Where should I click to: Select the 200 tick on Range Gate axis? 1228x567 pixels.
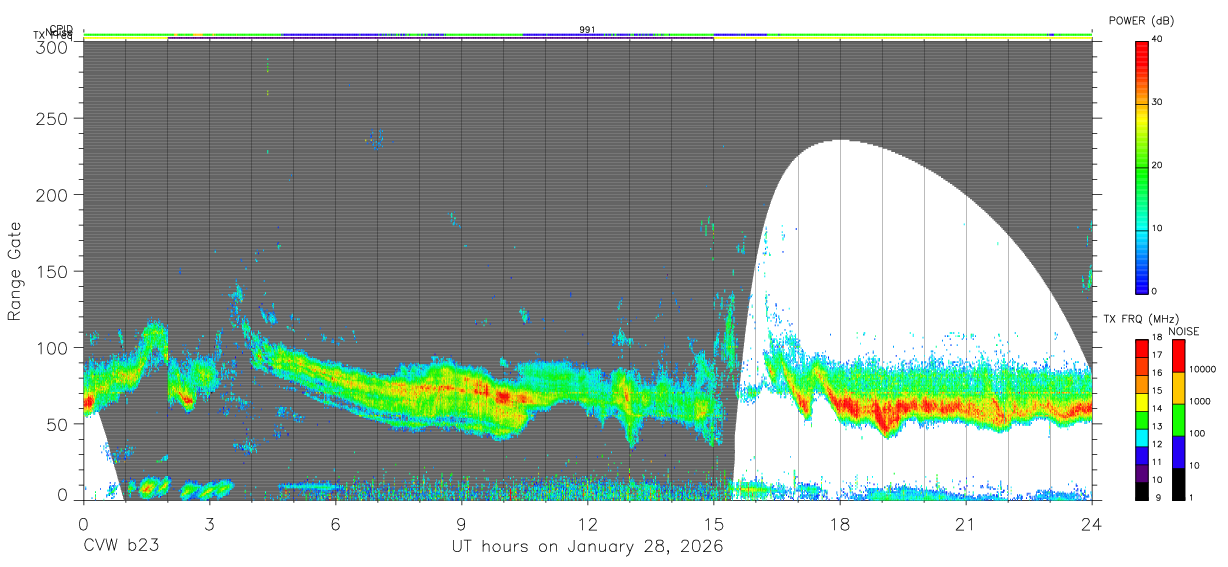(51, 195)
